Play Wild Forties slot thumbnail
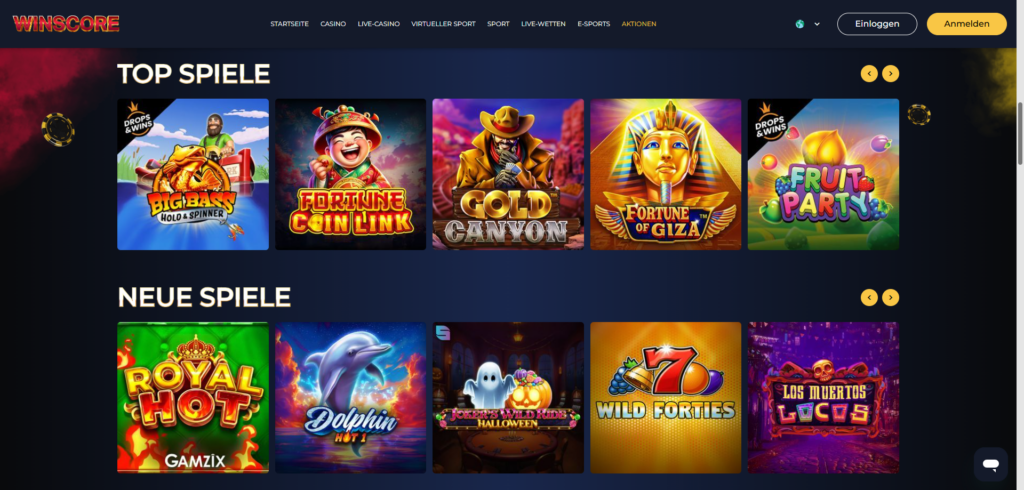The image size is (1024, 490). [x=665, y=398]
